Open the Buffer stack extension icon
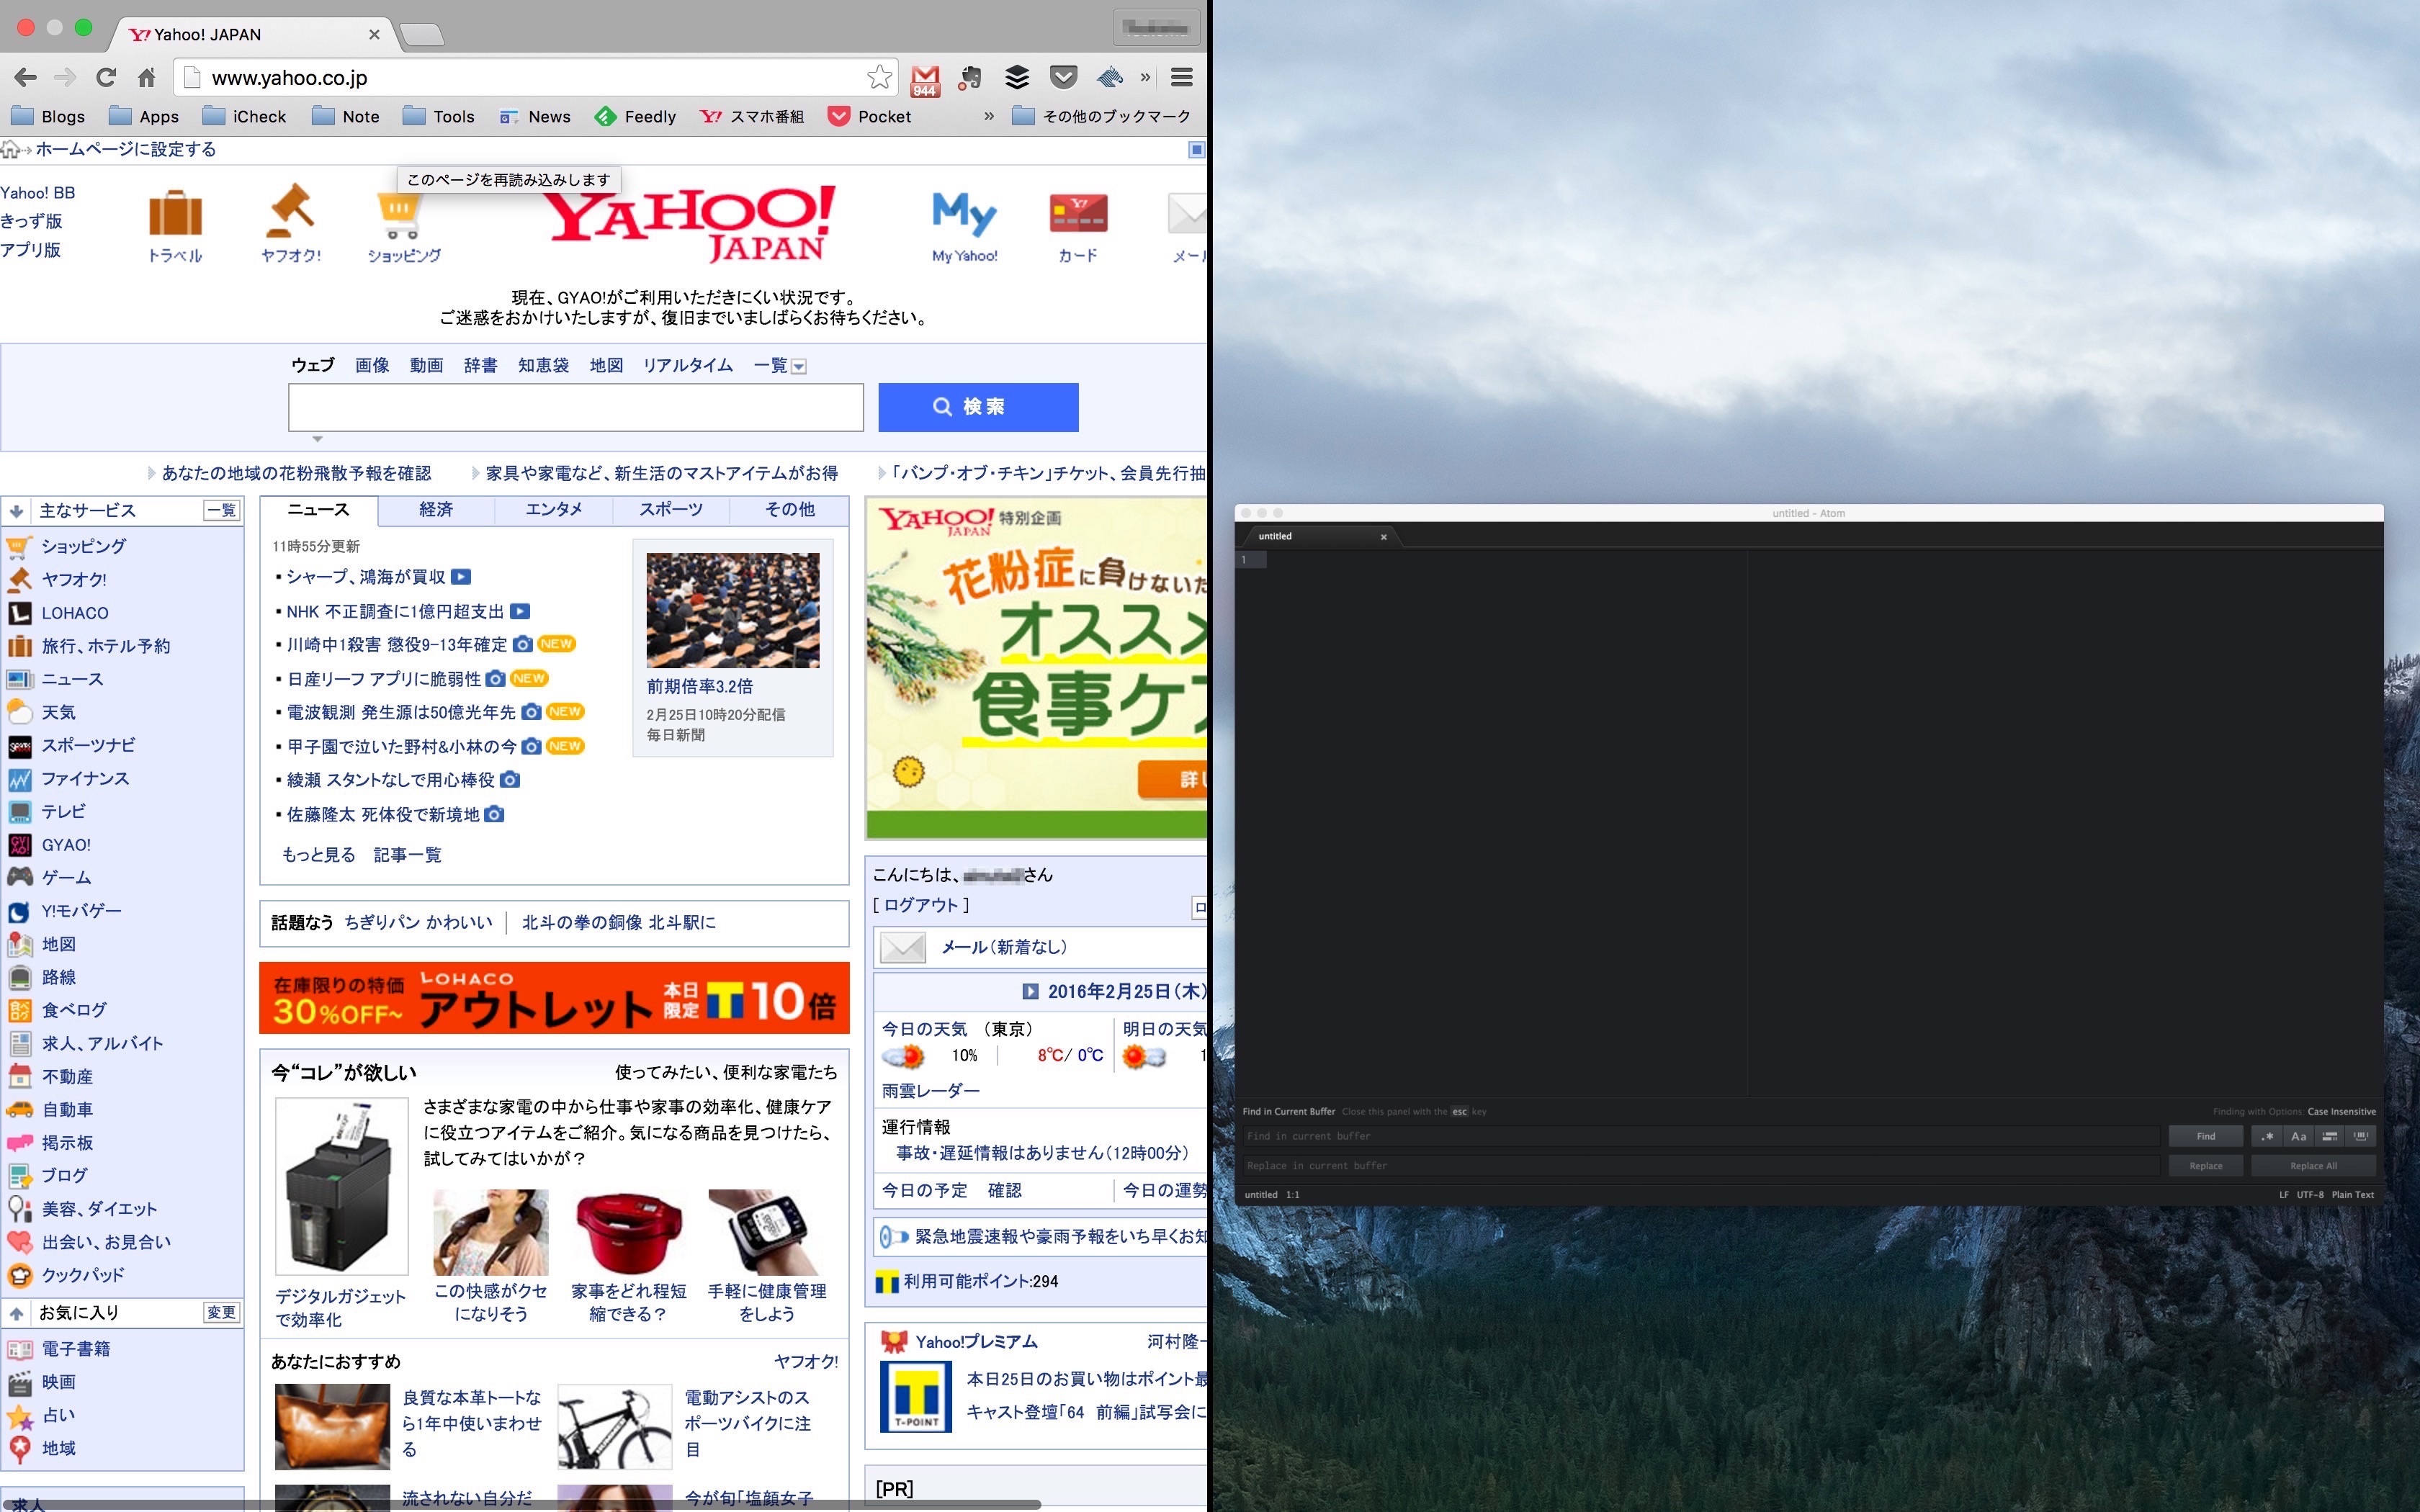 coord(1017,77)
